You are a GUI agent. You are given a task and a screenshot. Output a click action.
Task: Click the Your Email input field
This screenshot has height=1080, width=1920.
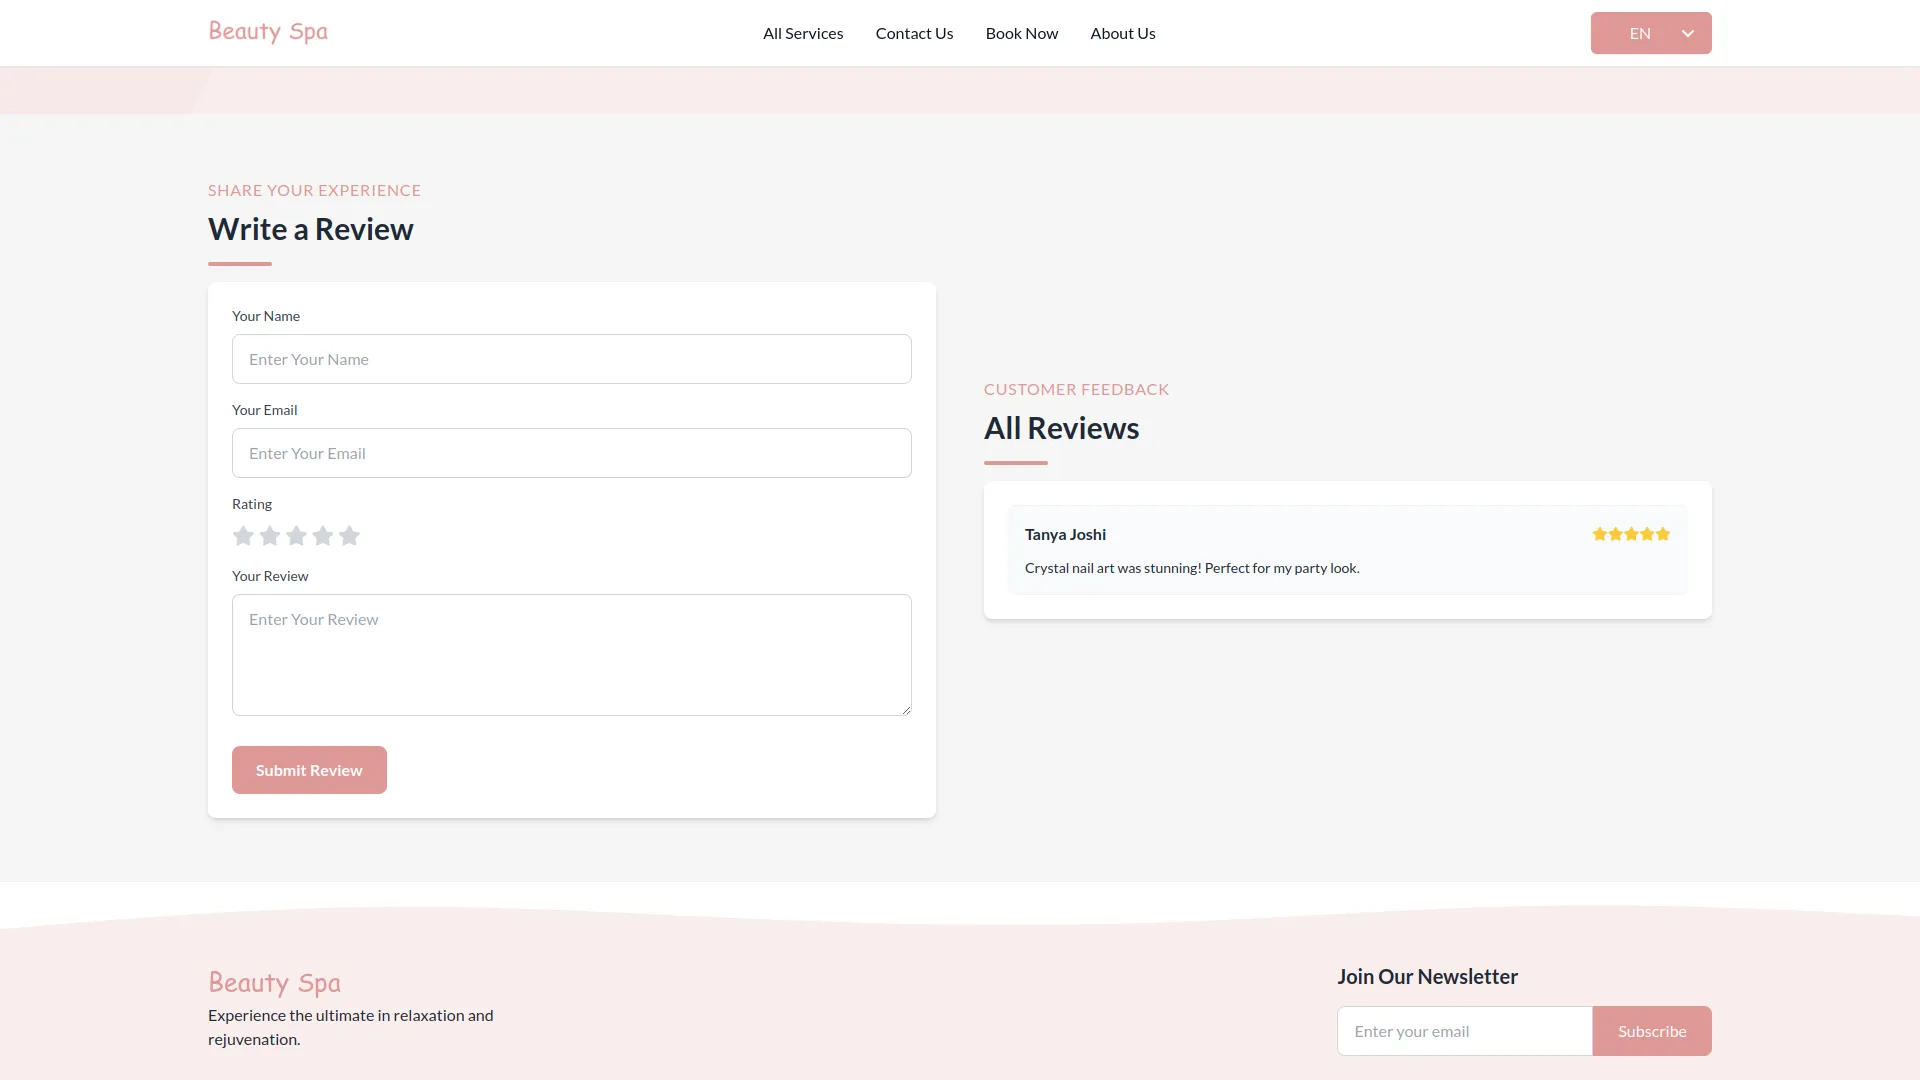[571, 453]
